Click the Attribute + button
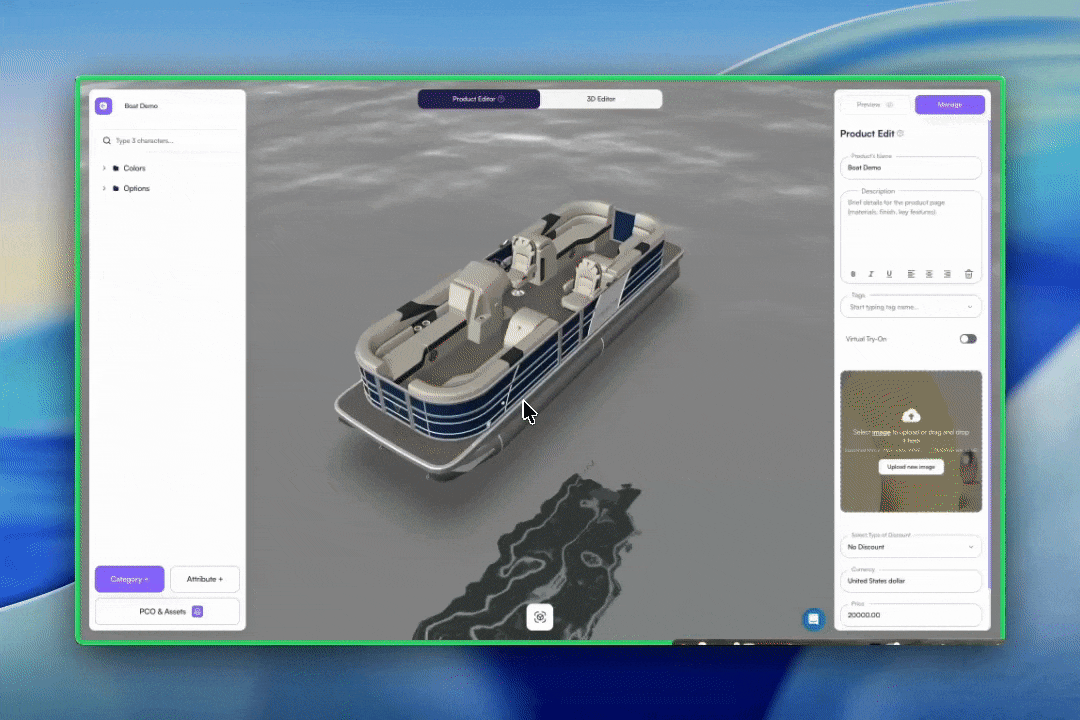This screenshot has width=1080, height=720. pyautogui.click(x=205, y=579)
